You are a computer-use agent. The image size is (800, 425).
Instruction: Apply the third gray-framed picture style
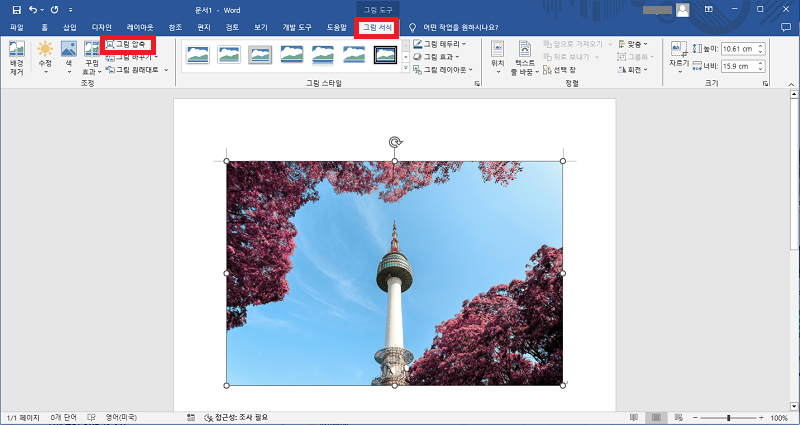click(260, 54)
